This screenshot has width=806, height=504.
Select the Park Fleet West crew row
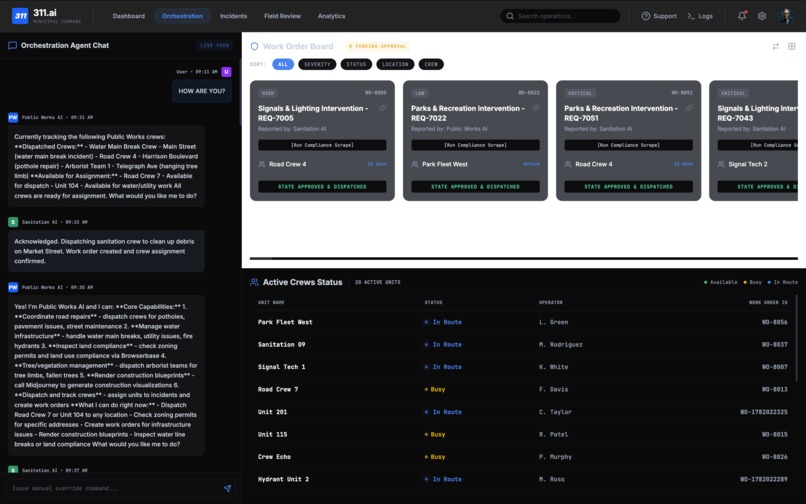click(523, 322)
